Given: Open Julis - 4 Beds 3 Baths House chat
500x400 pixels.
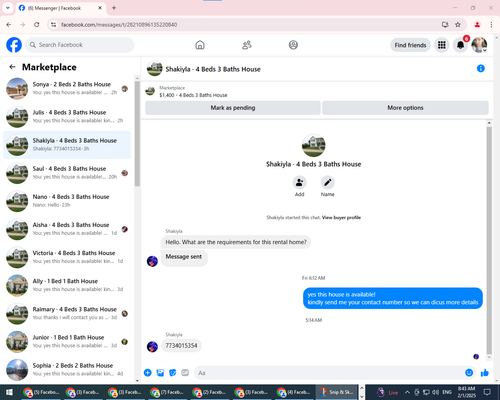Looking at the screenshot, I should [67, 117].
